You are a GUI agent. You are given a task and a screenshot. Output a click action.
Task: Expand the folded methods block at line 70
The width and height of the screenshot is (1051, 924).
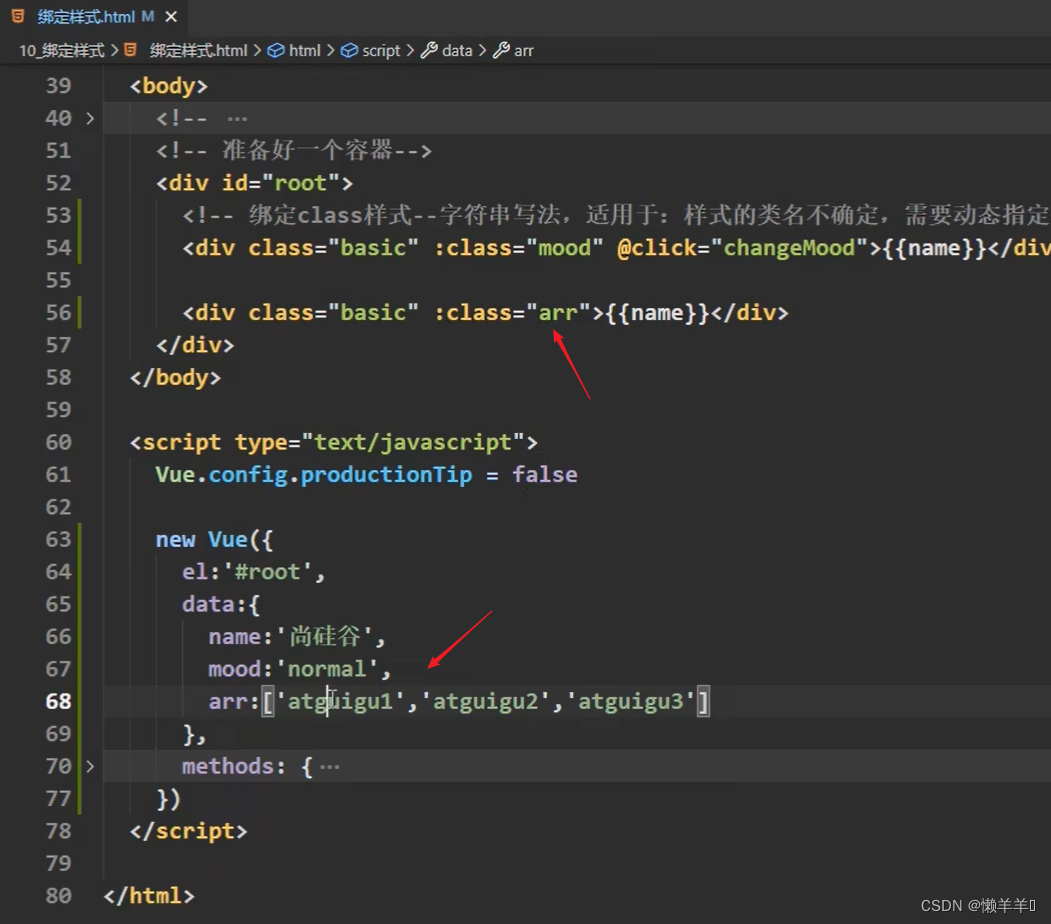[90, 766]
